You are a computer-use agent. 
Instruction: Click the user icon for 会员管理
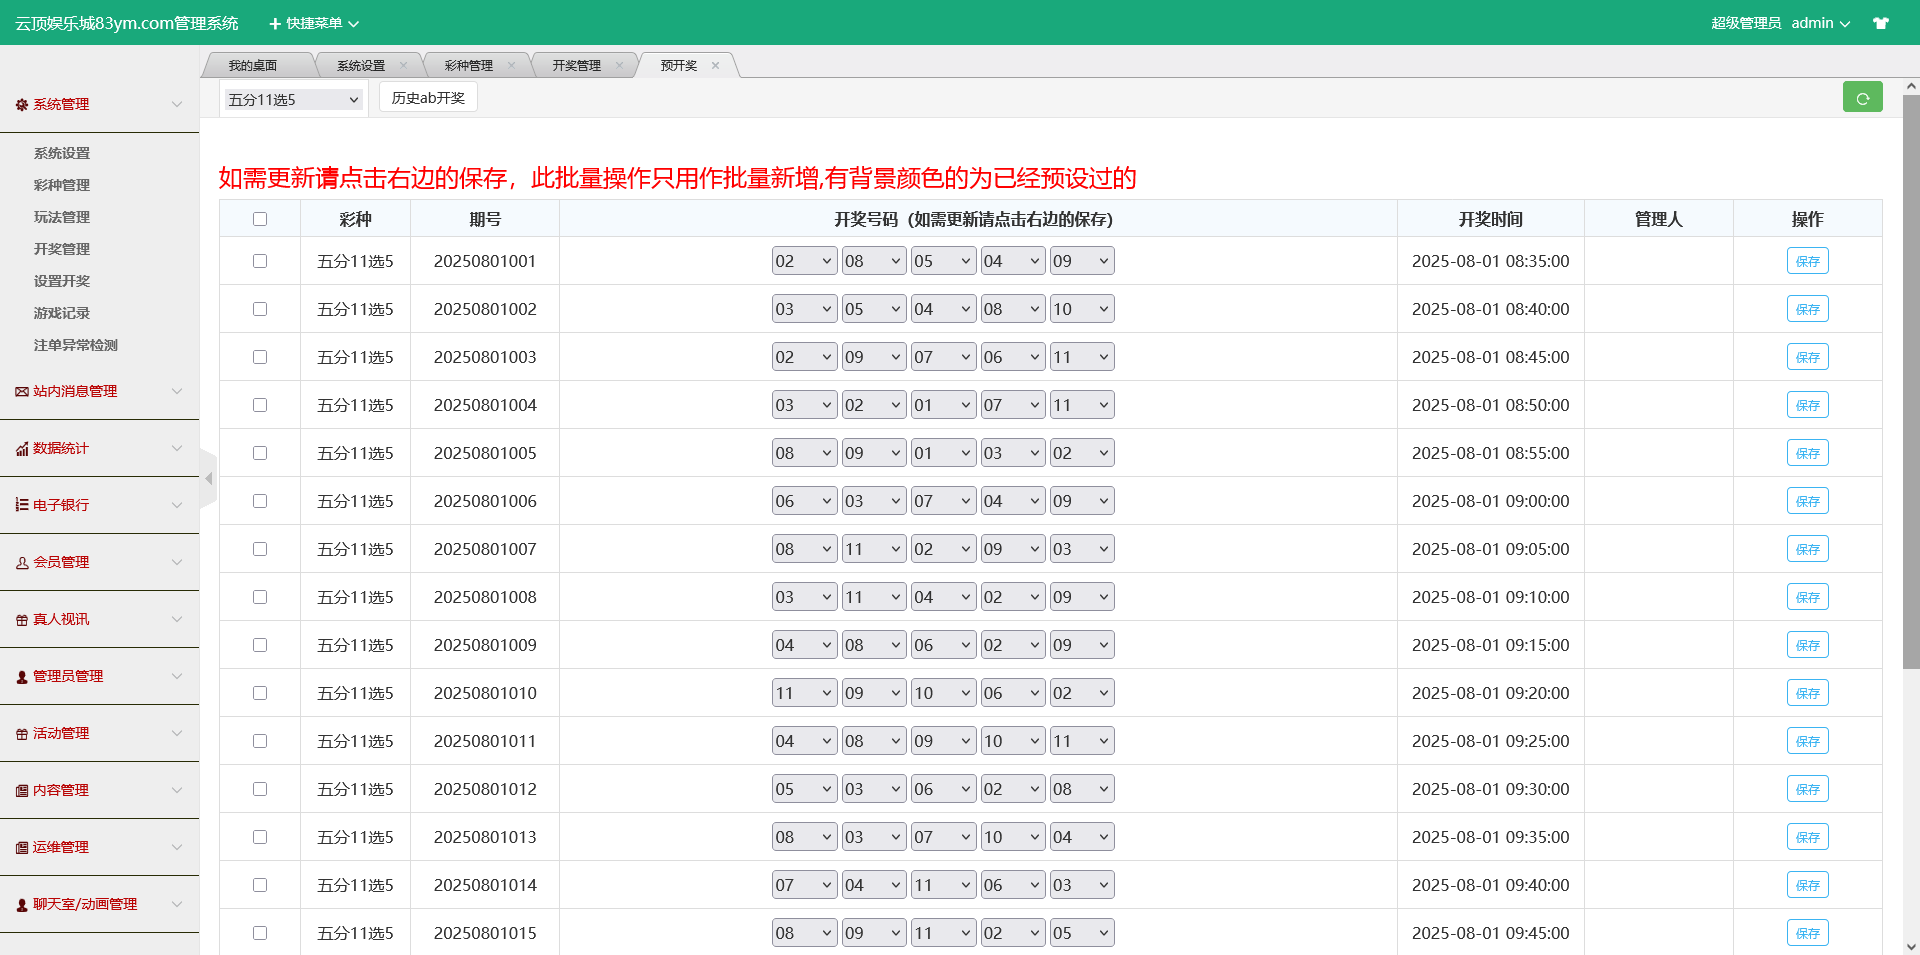coord(21,563)
